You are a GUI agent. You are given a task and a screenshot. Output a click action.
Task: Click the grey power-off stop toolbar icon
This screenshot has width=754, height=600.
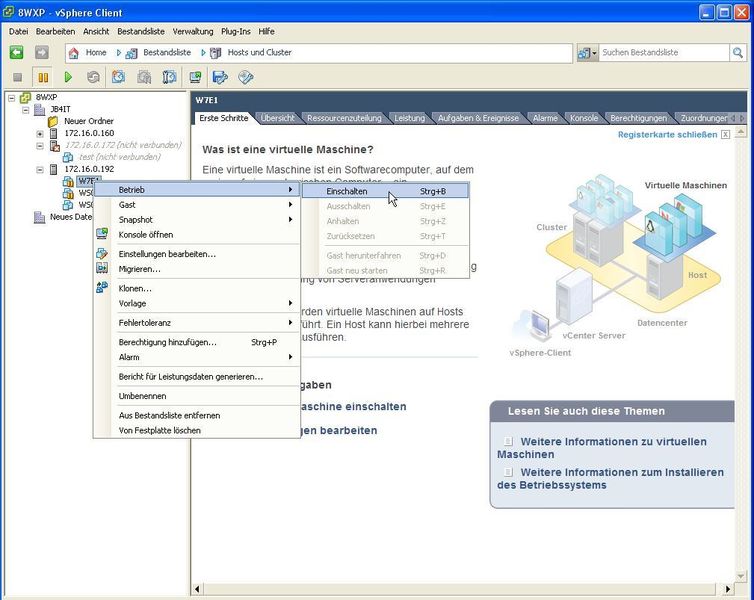[17, 77]
